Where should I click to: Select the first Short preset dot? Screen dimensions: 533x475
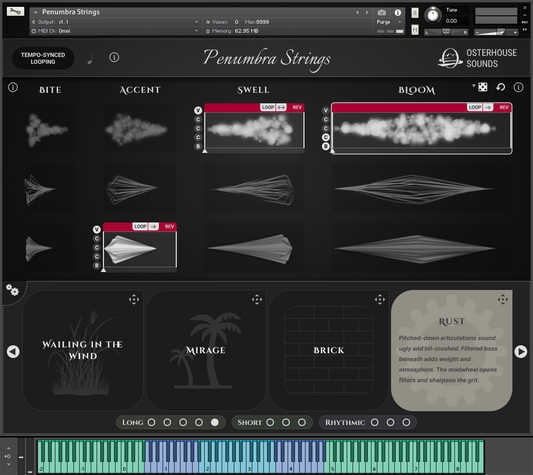coord(270,422)
